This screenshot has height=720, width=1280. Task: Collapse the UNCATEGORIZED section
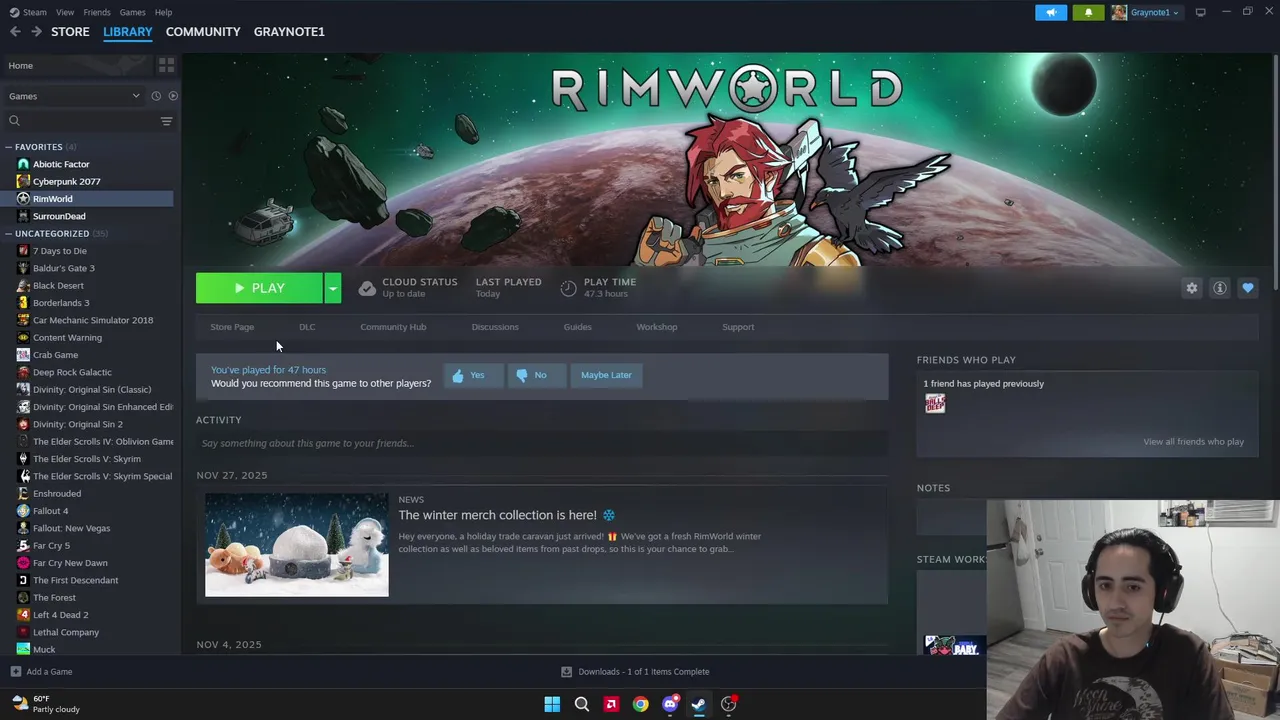(x=9, y=234)
